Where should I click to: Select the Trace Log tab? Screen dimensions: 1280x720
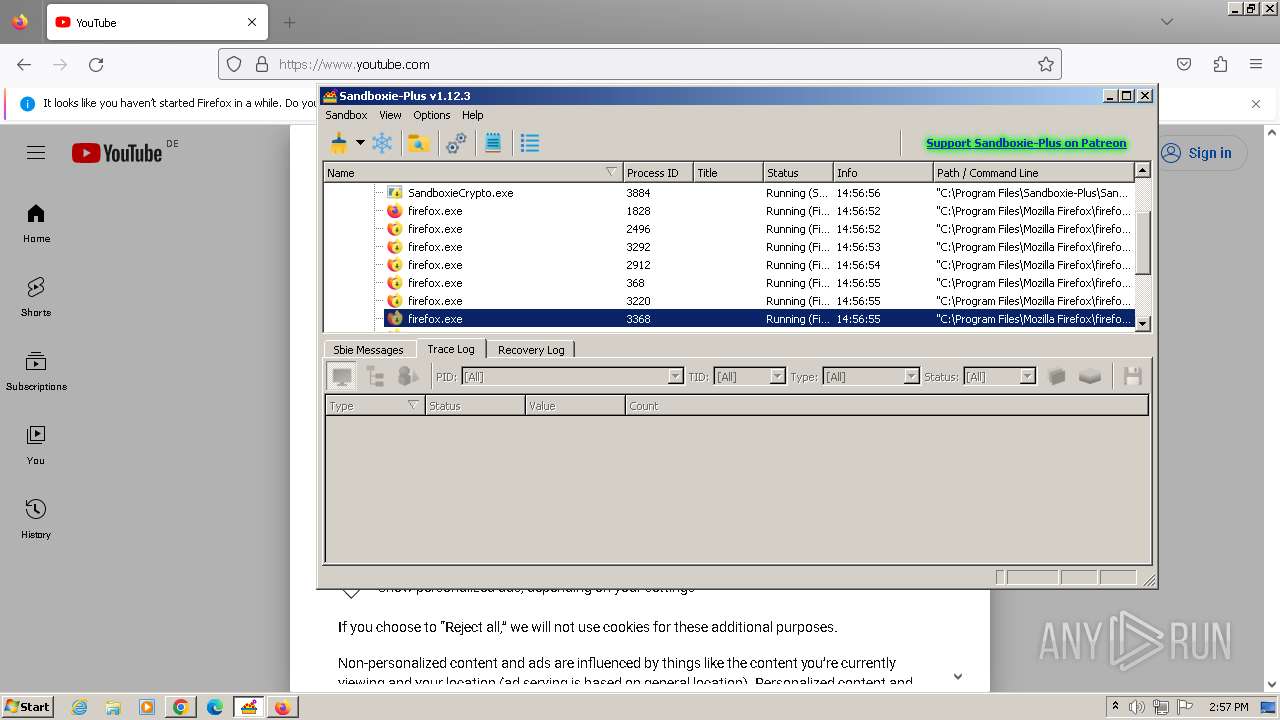[451, 349]
